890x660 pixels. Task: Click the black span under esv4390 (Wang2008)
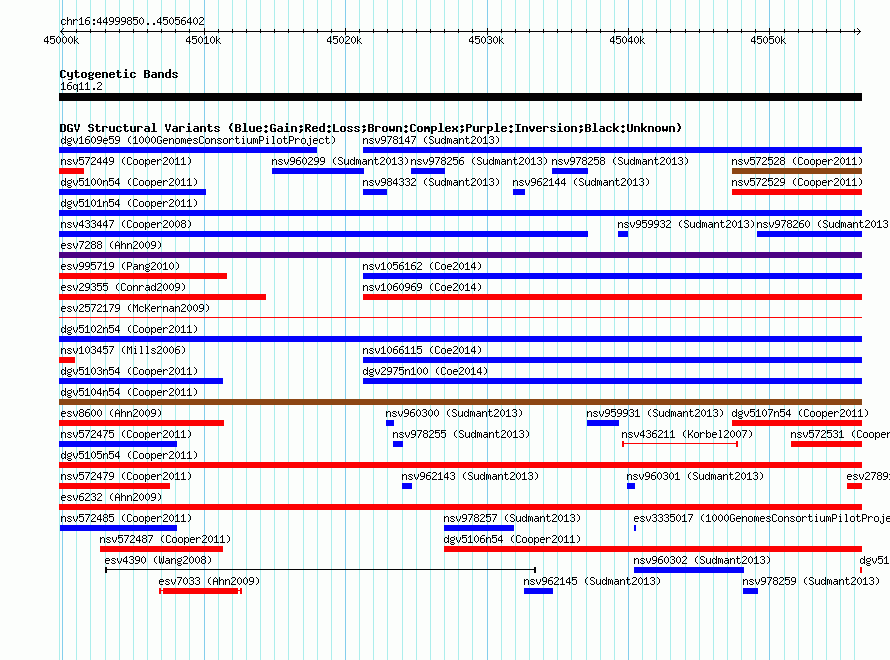click(x=320, y=570)
